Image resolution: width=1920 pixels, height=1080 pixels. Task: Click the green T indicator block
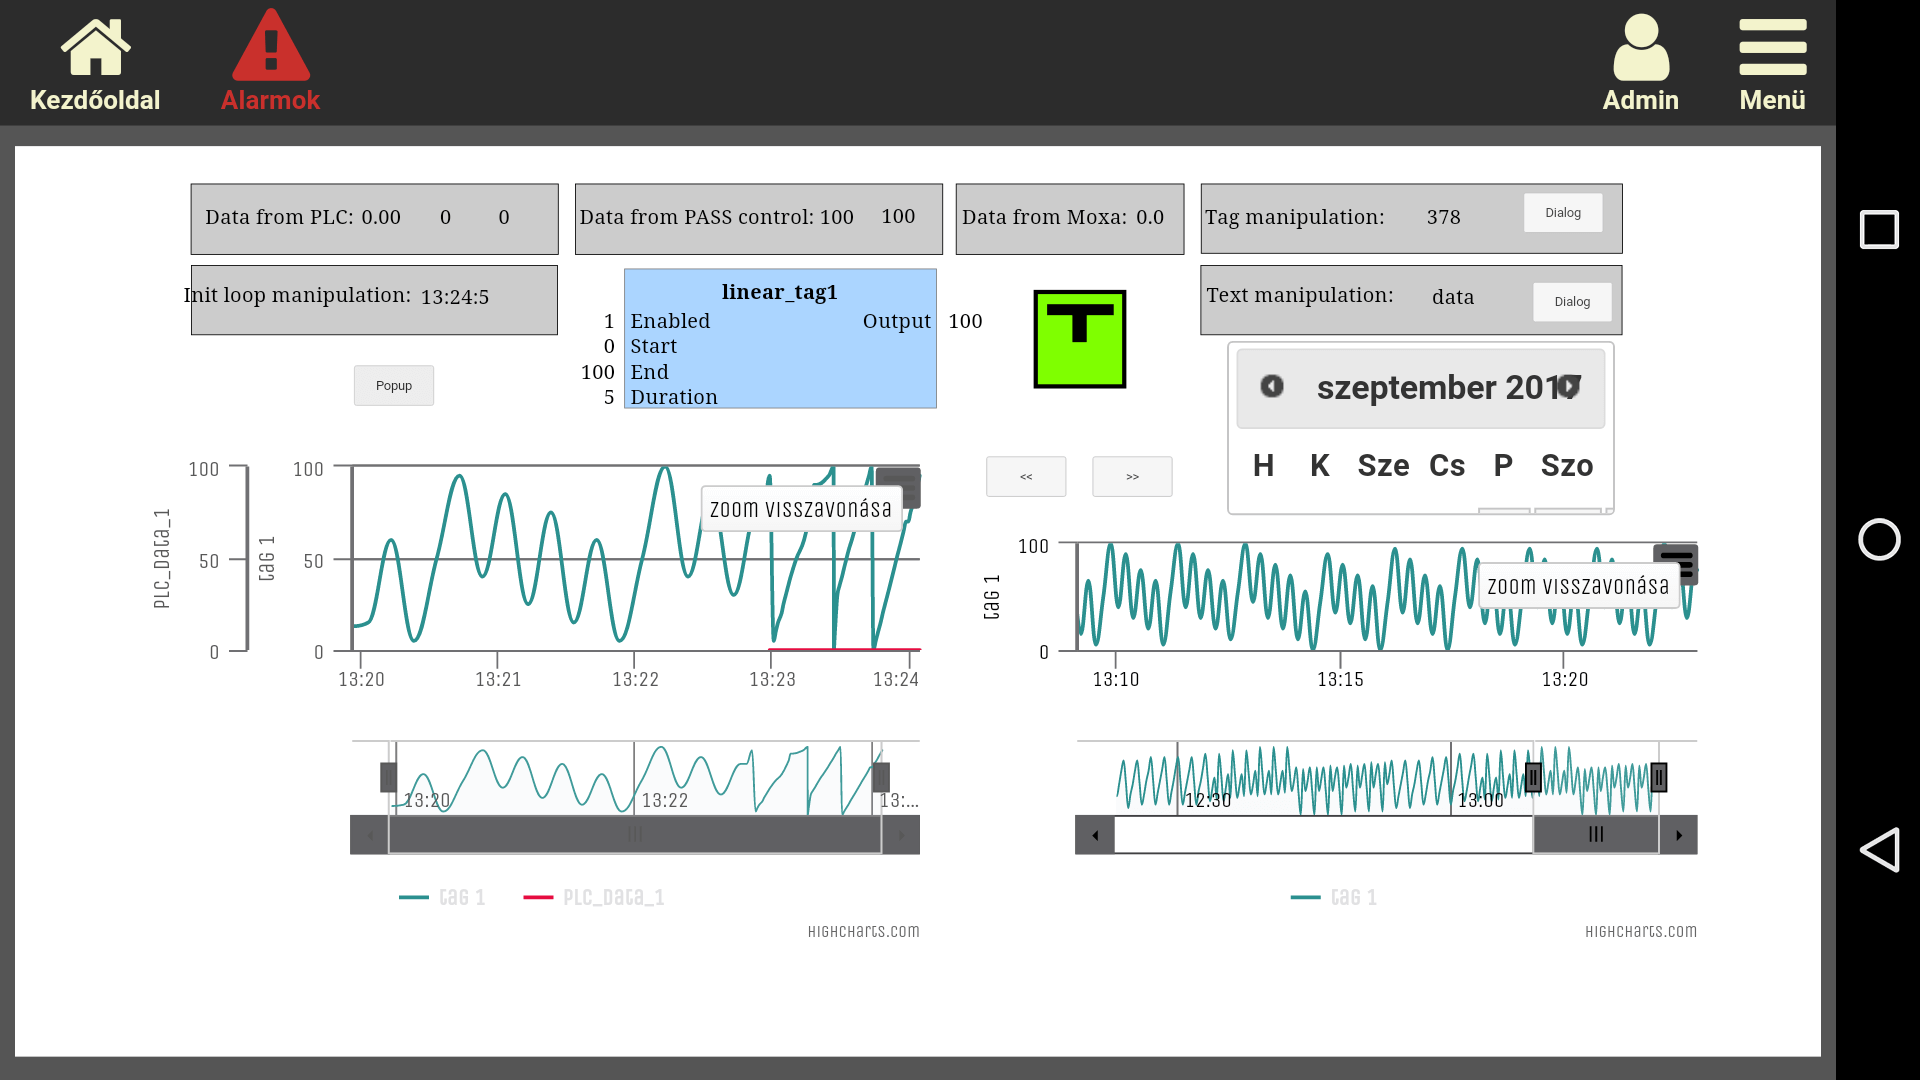point(1079,339)
